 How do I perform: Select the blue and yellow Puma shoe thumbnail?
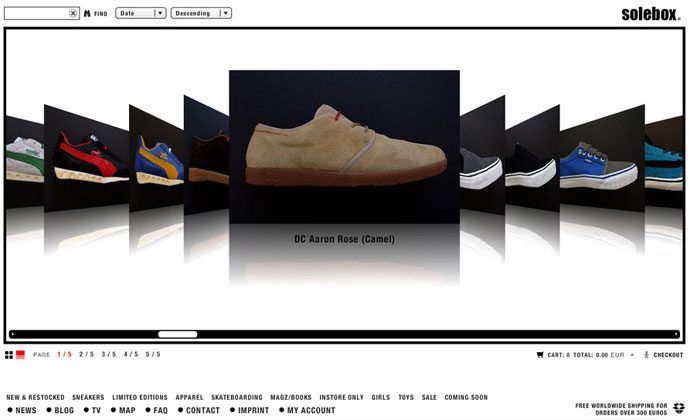click(157, 158)
